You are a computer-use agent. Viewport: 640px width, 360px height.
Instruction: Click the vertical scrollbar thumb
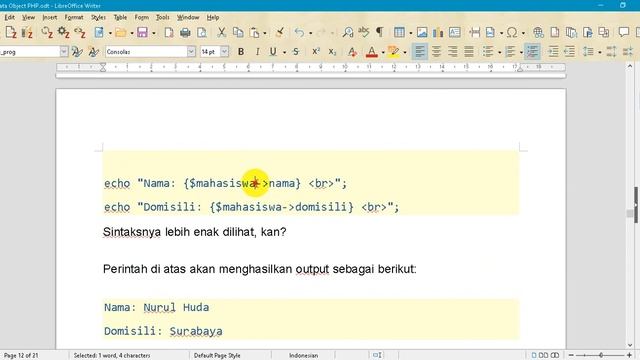630,213
